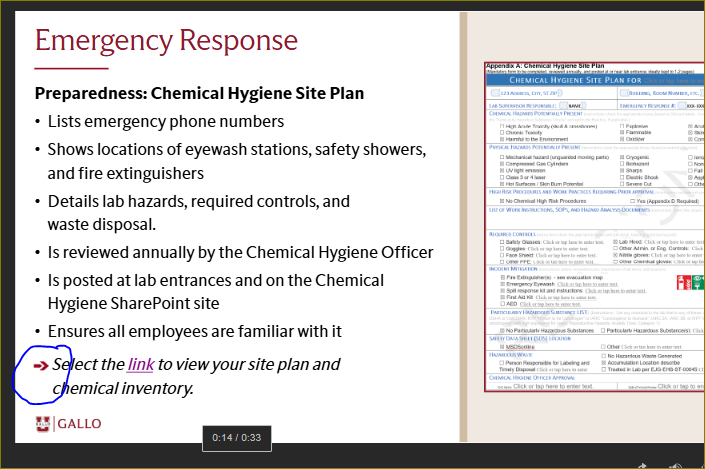This screenshot has width=705, height=469.
Task: Click the Emergency Response slide title
Action: pos(166,40)
